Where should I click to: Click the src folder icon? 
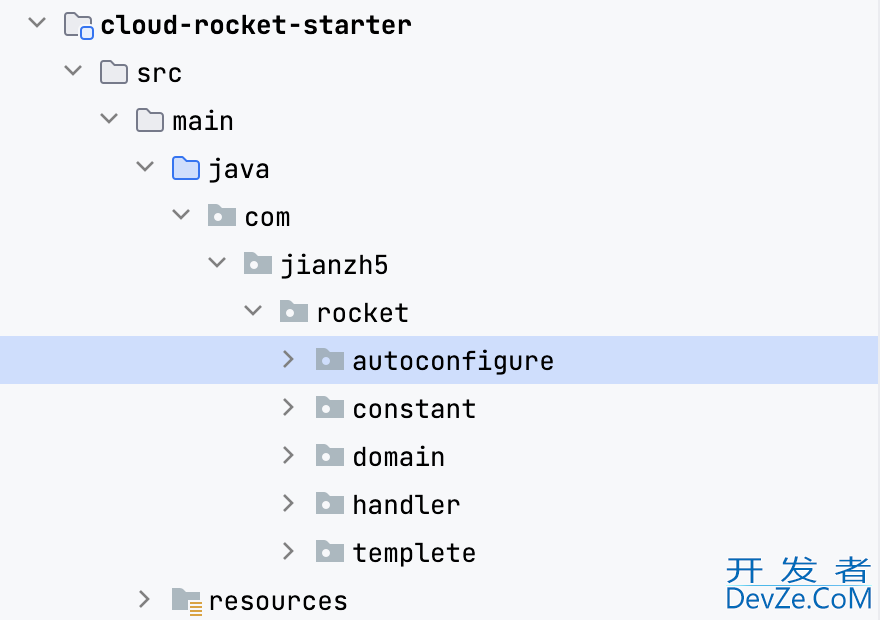click(x=114, y=73)
